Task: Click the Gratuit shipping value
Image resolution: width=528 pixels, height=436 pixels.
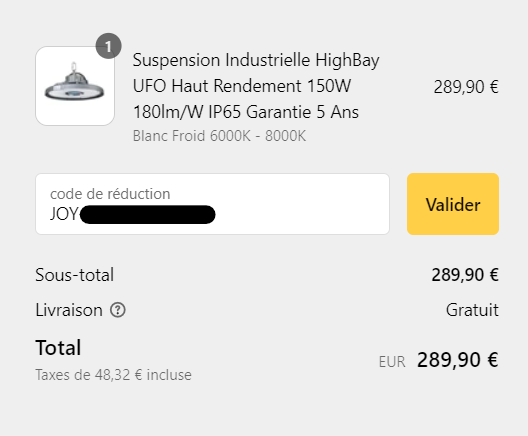Action: [x=472, y=310]
